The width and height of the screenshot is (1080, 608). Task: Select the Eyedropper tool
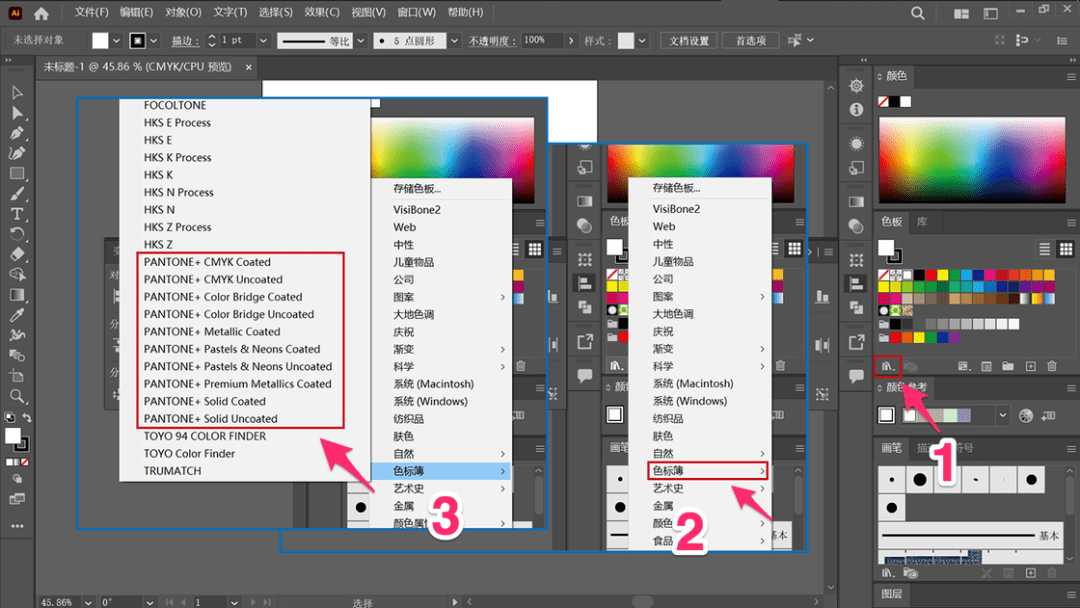tap(17, 315)
